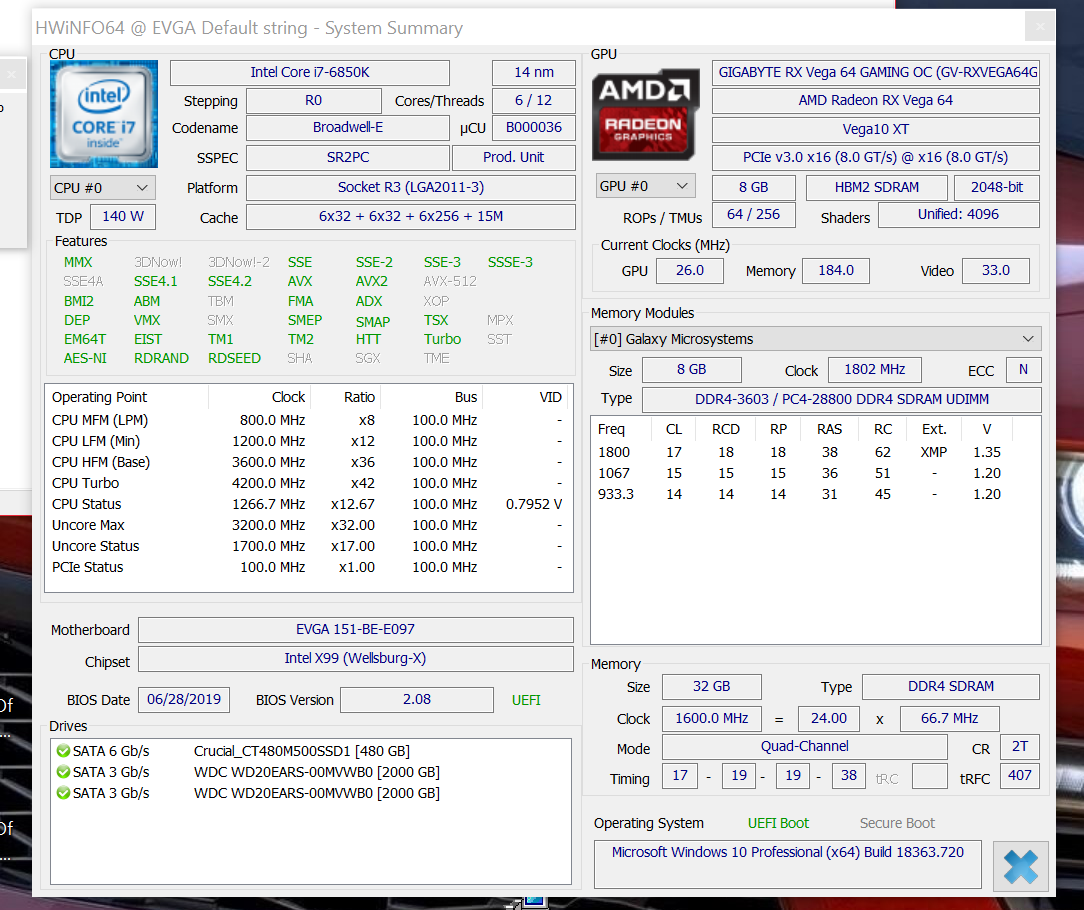Select the 1800 XMP memory timing row
Screen dimensions: 1084x910
click(x=816, y=452)
